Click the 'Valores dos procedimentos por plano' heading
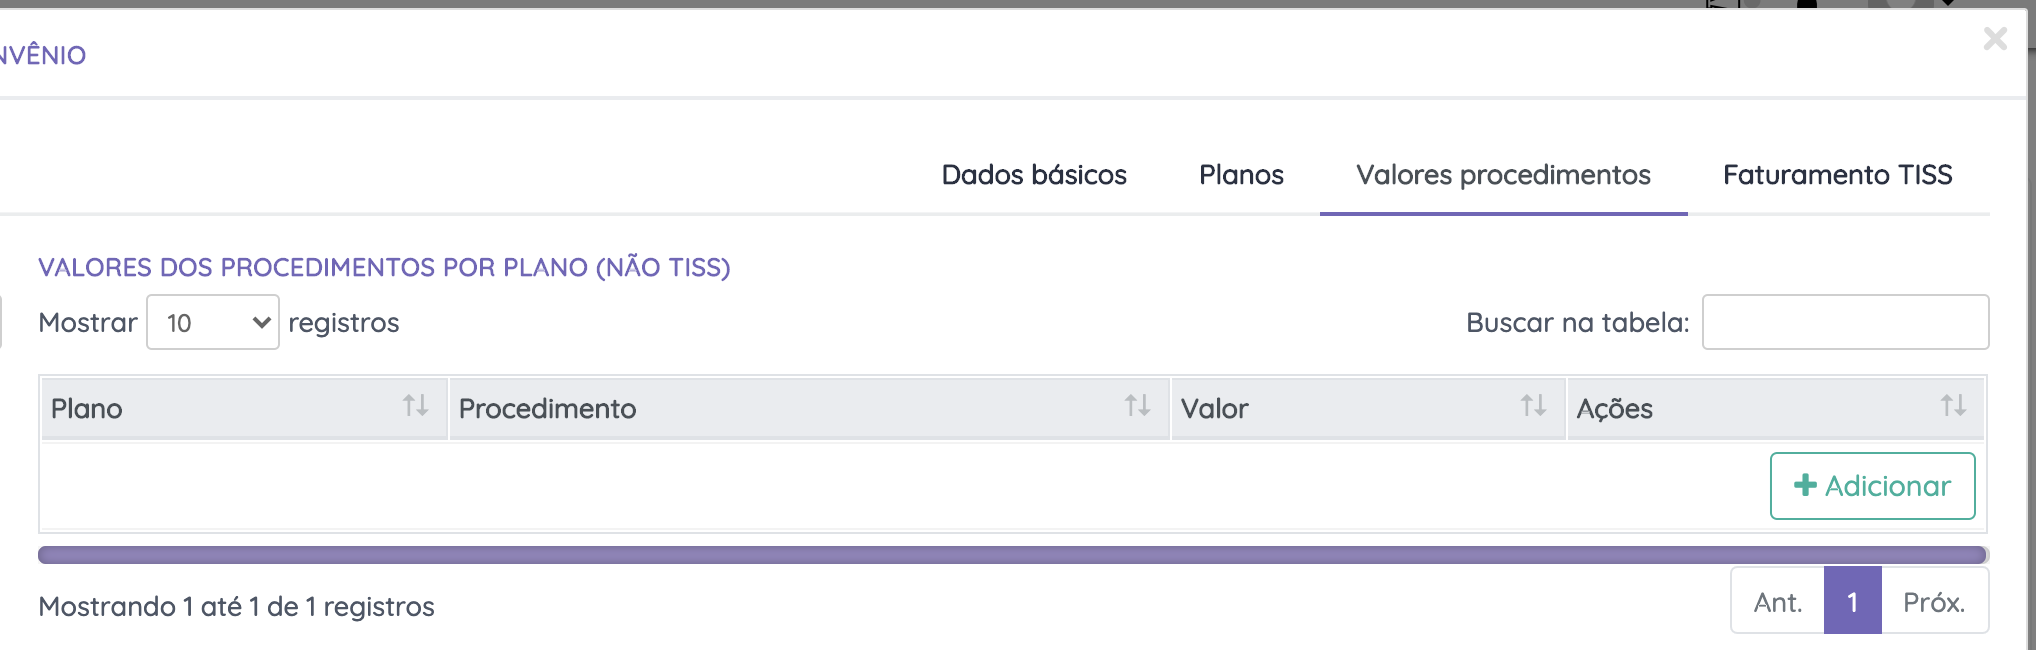The image size is (2036, 650). 384,268
